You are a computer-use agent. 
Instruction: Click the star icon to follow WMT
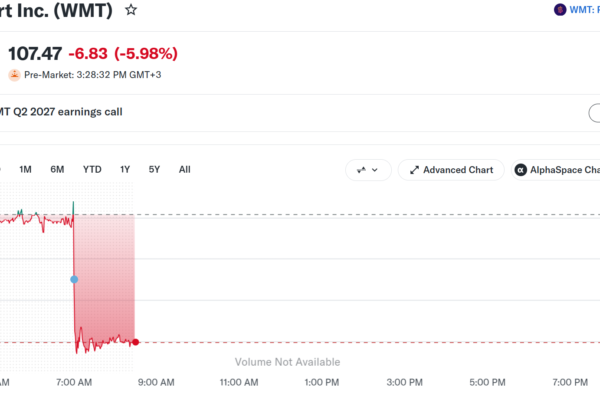[131, 10]
